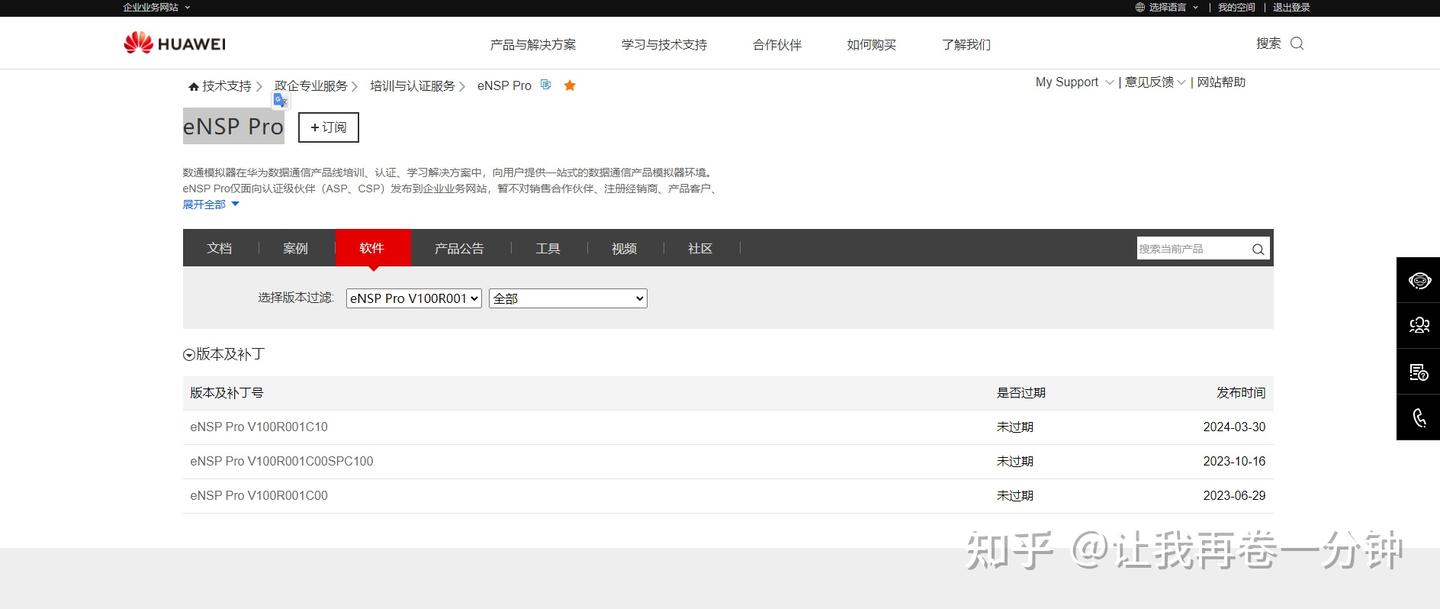Expand 展开全部 description text

[x=204, y=203]
